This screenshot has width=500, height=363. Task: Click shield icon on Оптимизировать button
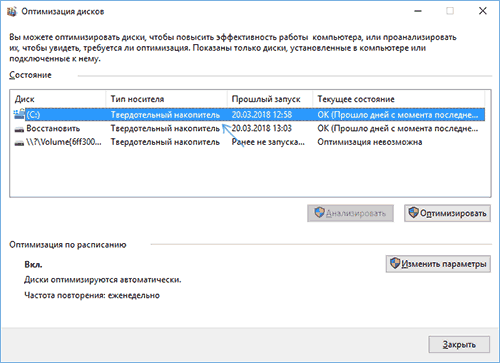click(413, 212)
